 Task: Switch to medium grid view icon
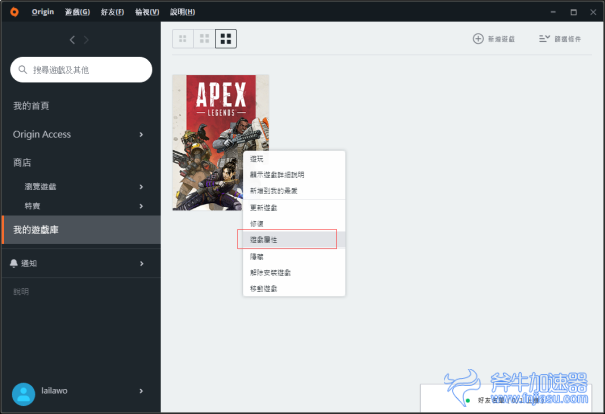coord(204,39)
